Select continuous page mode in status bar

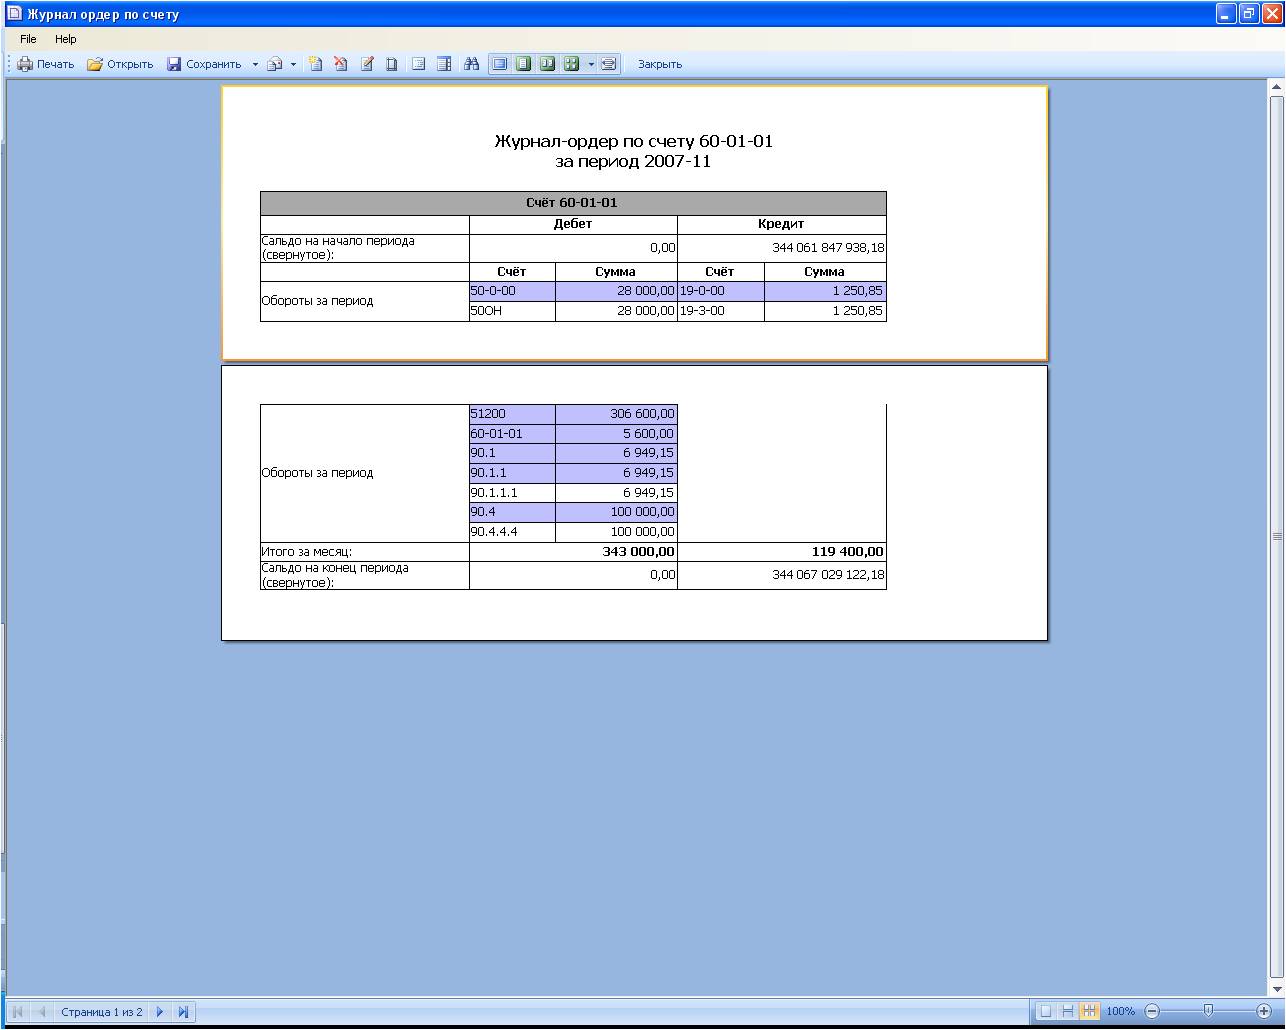(1067, 1012)
